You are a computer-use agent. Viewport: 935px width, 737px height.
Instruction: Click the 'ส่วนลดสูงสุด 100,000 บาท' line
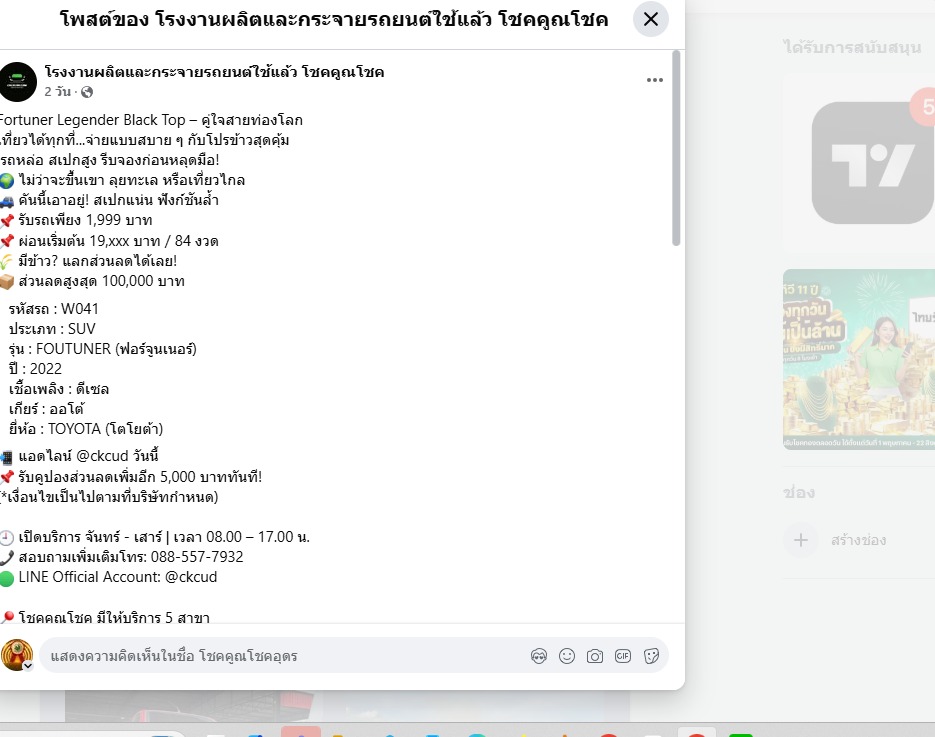[x=101, y=281]
